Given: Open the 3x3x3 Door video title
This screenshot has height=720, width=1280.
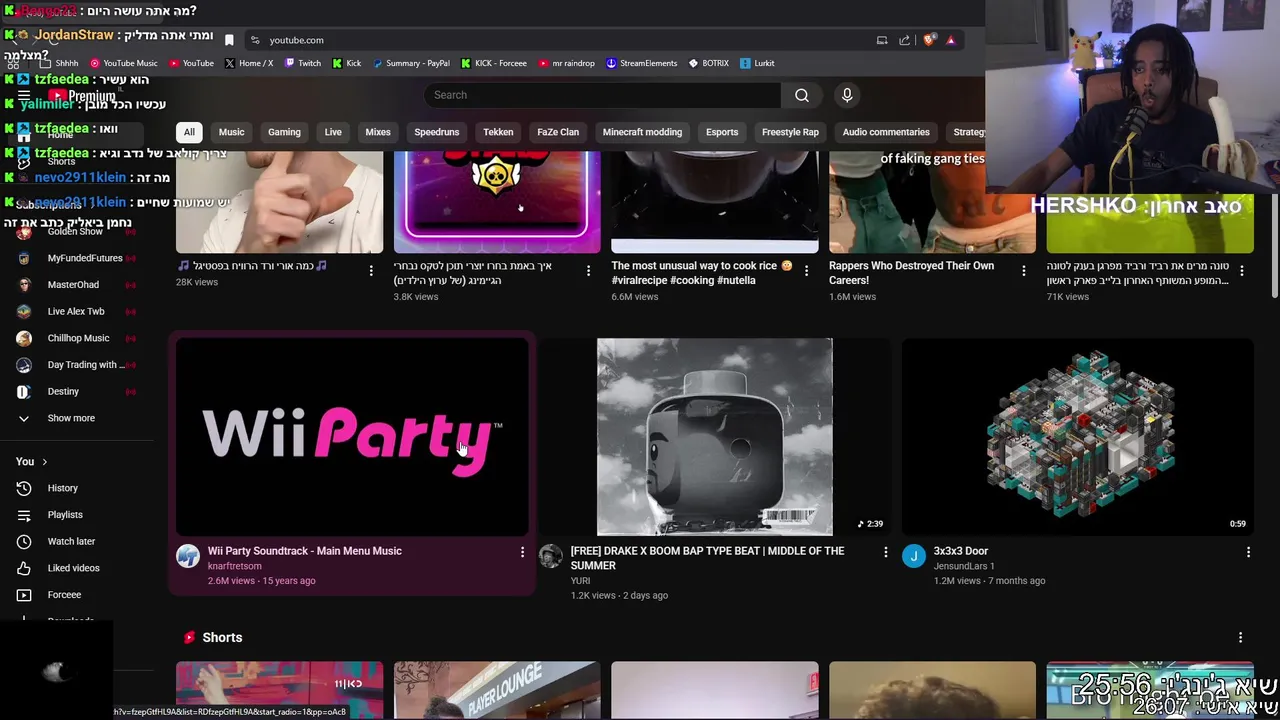Looking at the screenshot, I should coord(960,551).
